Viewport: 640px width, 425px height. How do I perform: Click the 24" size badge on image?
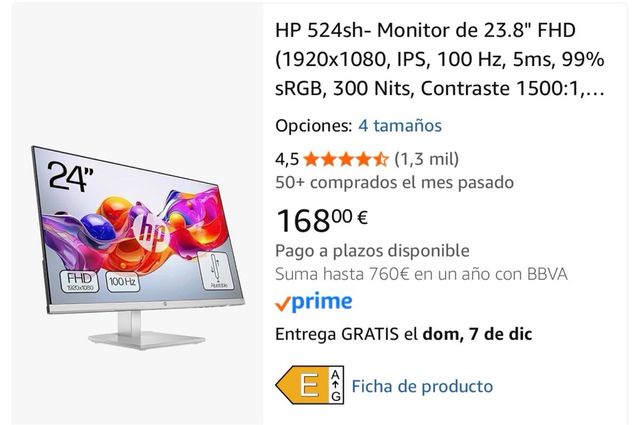70,176
